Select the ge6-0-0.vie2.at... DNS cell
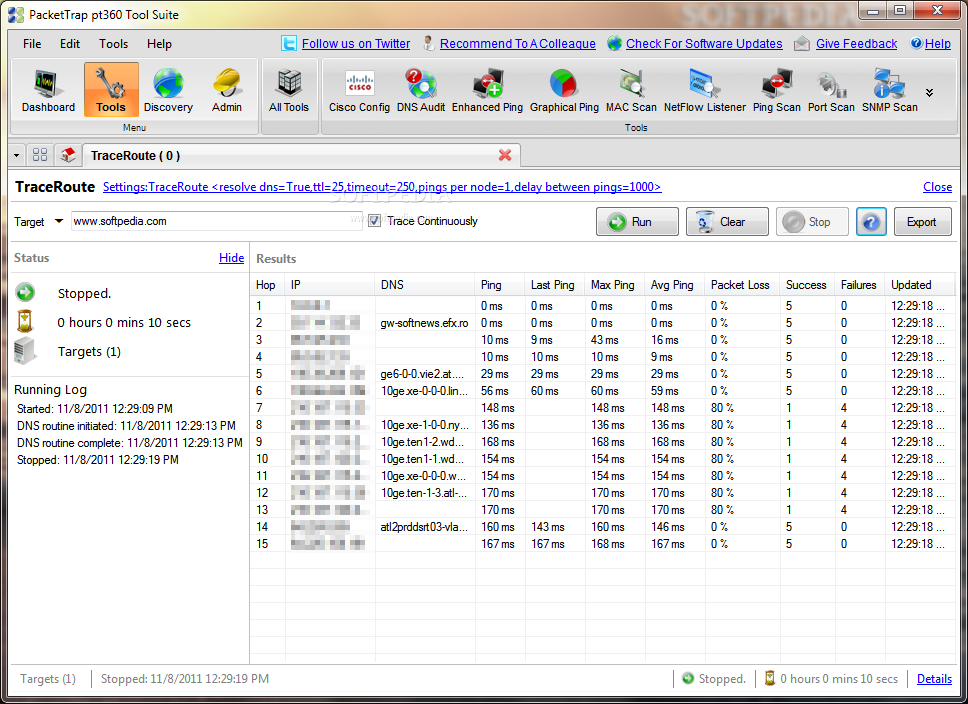 (x=423, y=374)
